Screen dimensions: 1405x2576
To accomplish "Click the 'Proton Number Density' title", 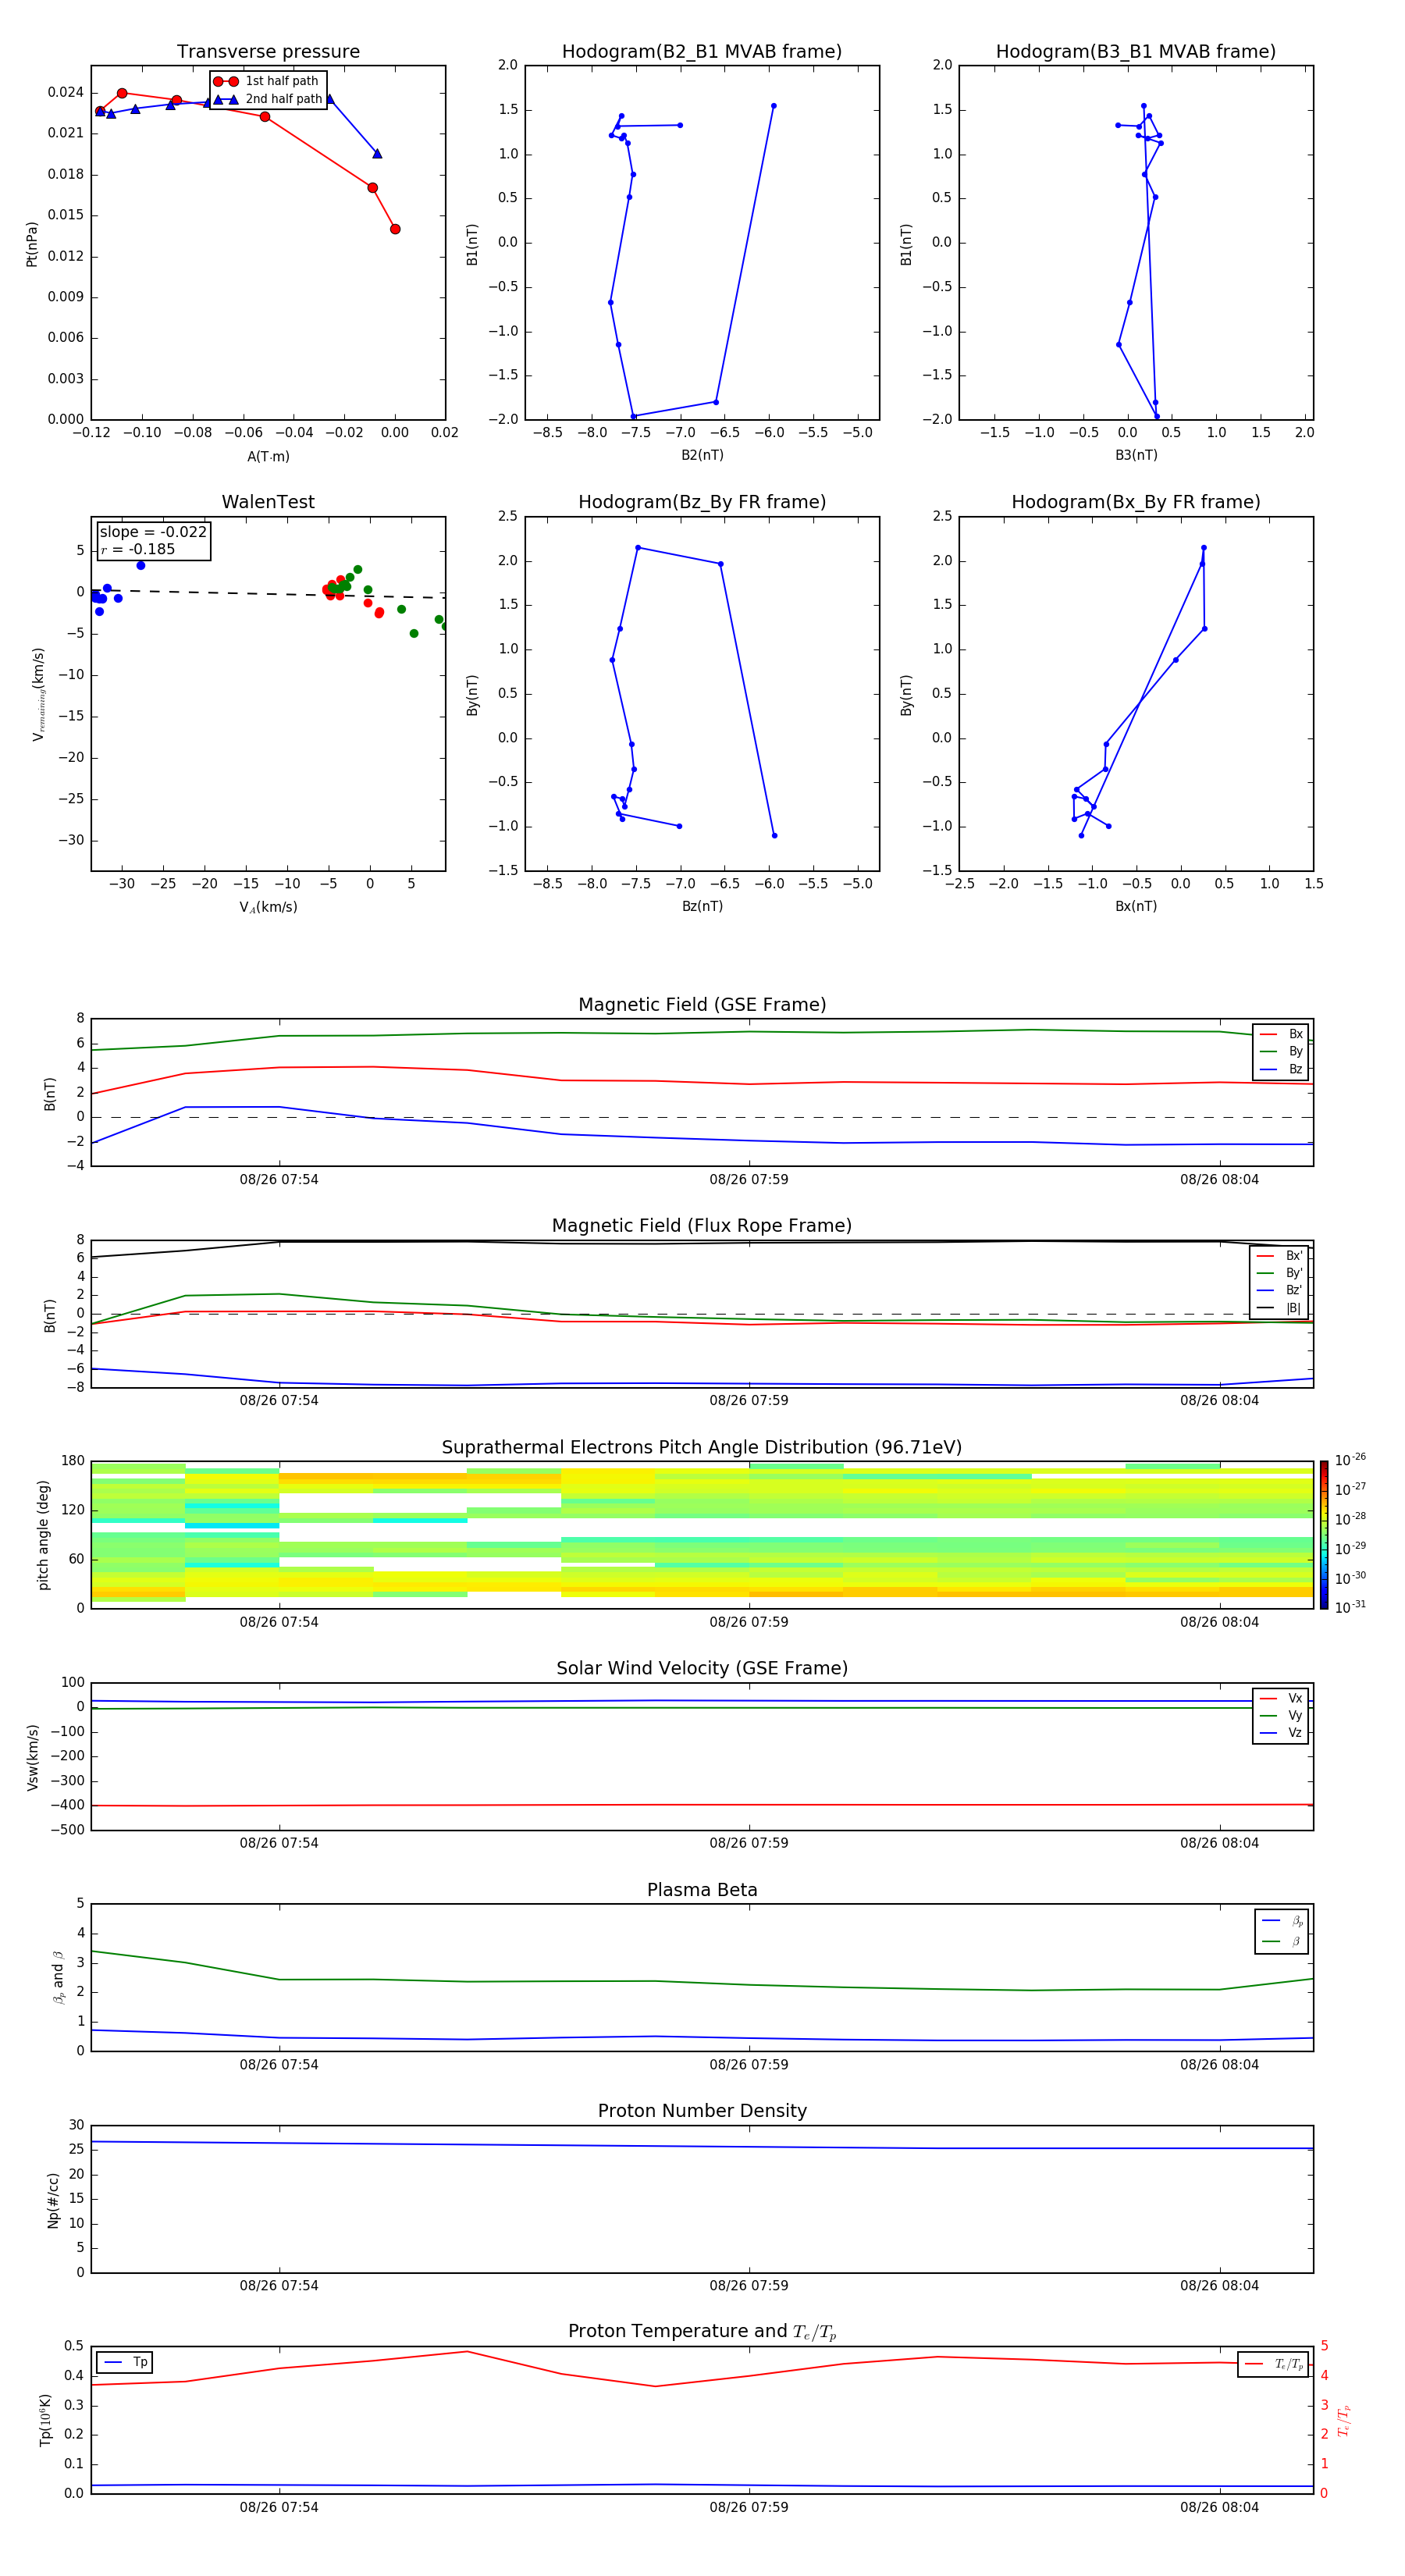I will click(x=702, y=2111).
